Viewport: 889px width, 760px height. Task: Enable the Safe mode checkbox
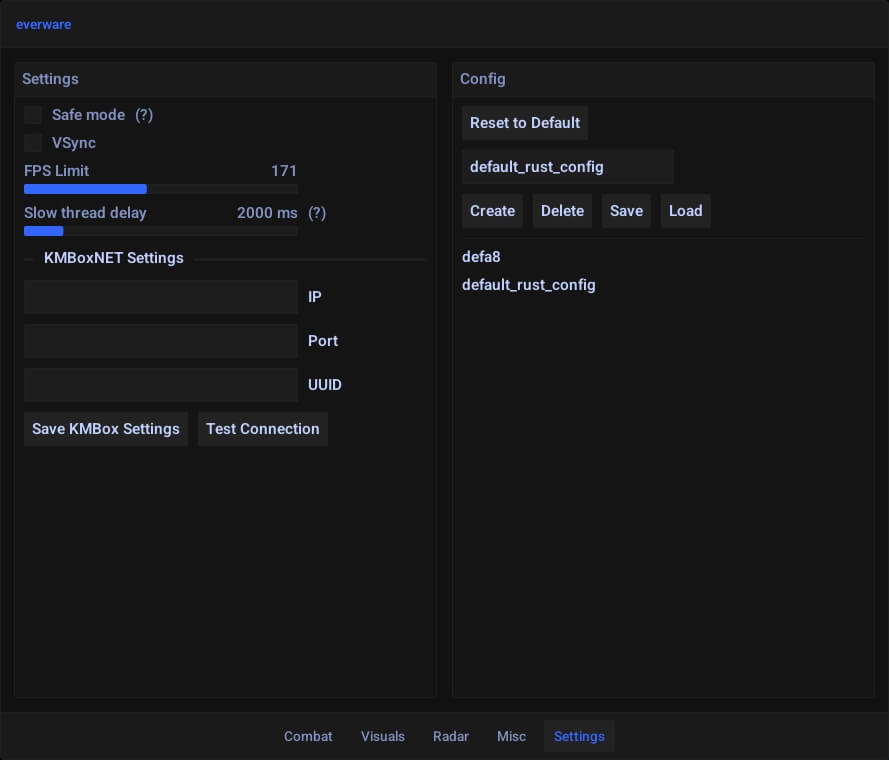(x=33, y=115)
